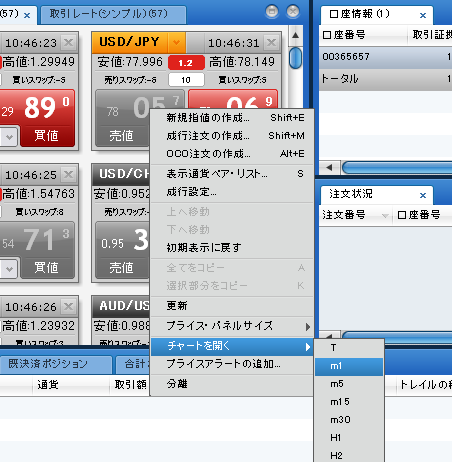Viewport: 452px width, 462px height.
Task: Close the 10:46:26 price panel
Action: (68, 306)
